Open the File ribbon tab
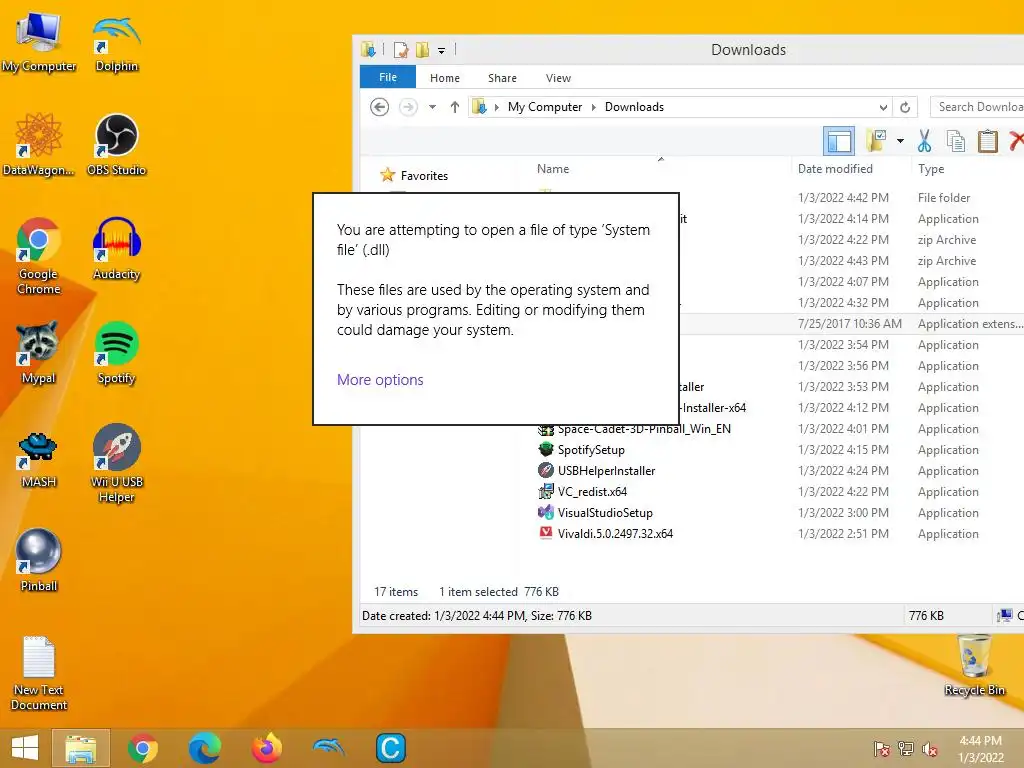 point(388,77)
